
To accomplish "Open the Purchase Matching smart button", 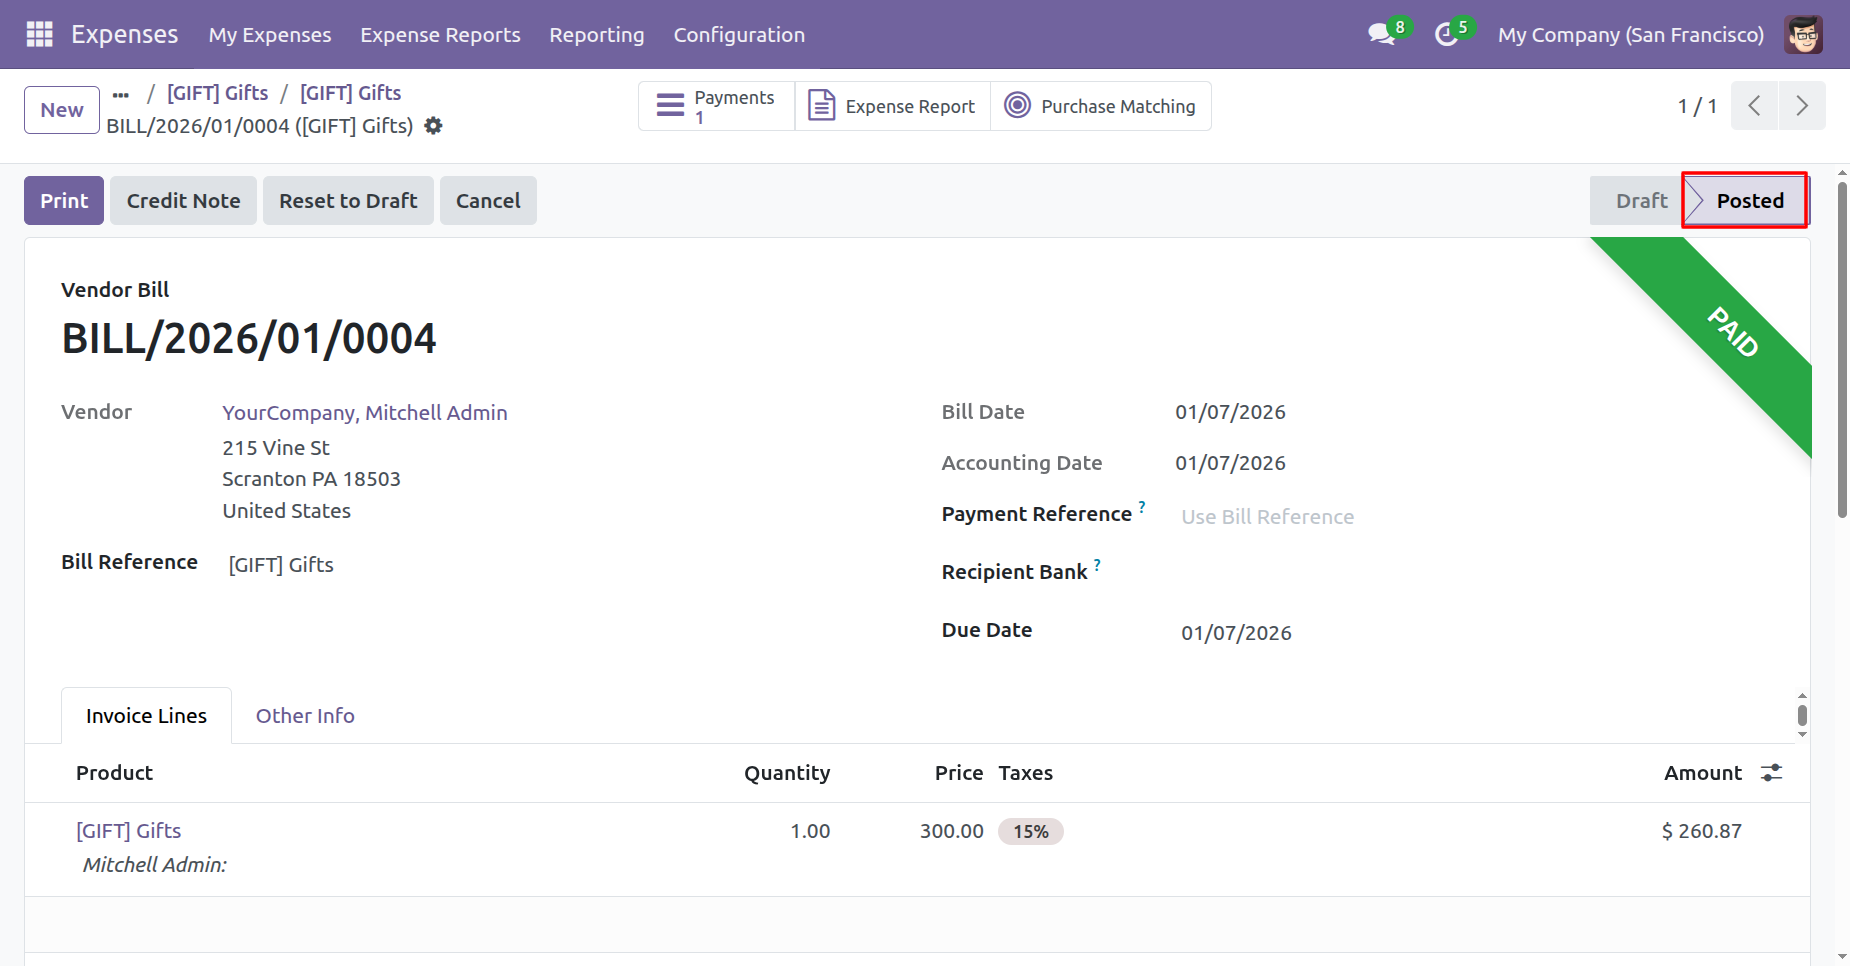I will pos(1100,106).
